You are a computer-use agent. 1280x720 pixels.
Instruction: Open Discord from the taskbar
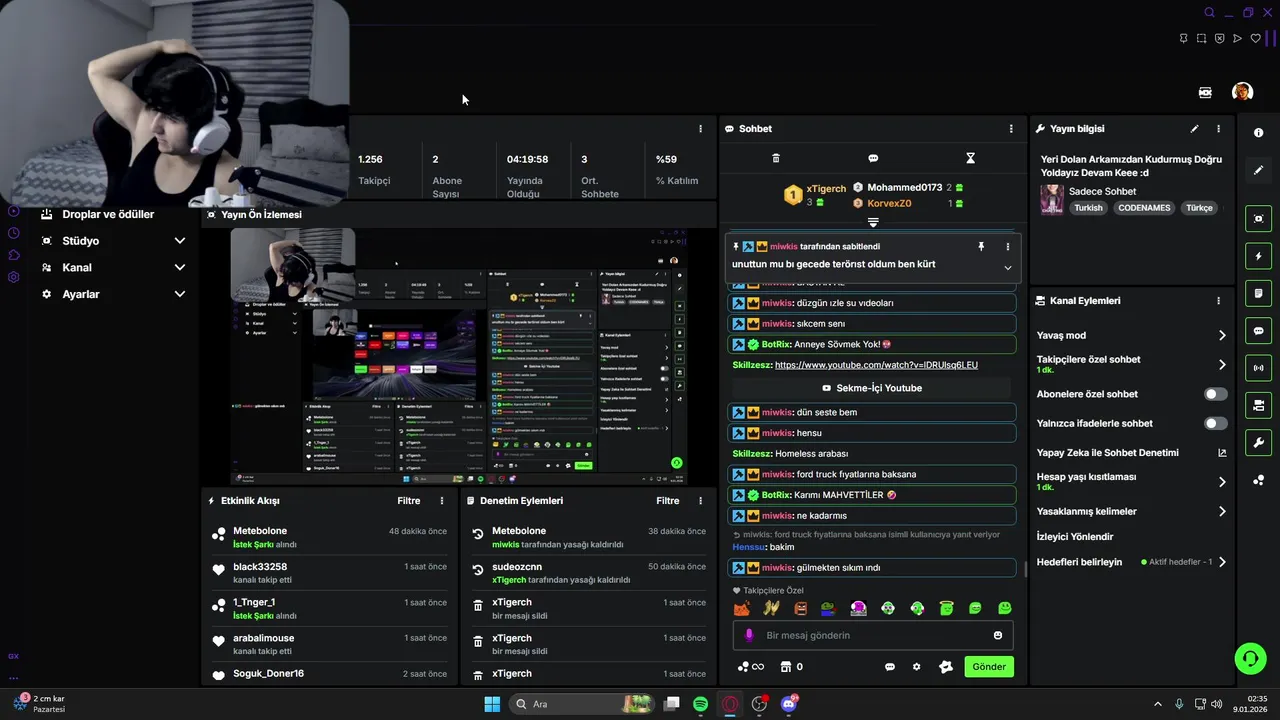(789, 704)
